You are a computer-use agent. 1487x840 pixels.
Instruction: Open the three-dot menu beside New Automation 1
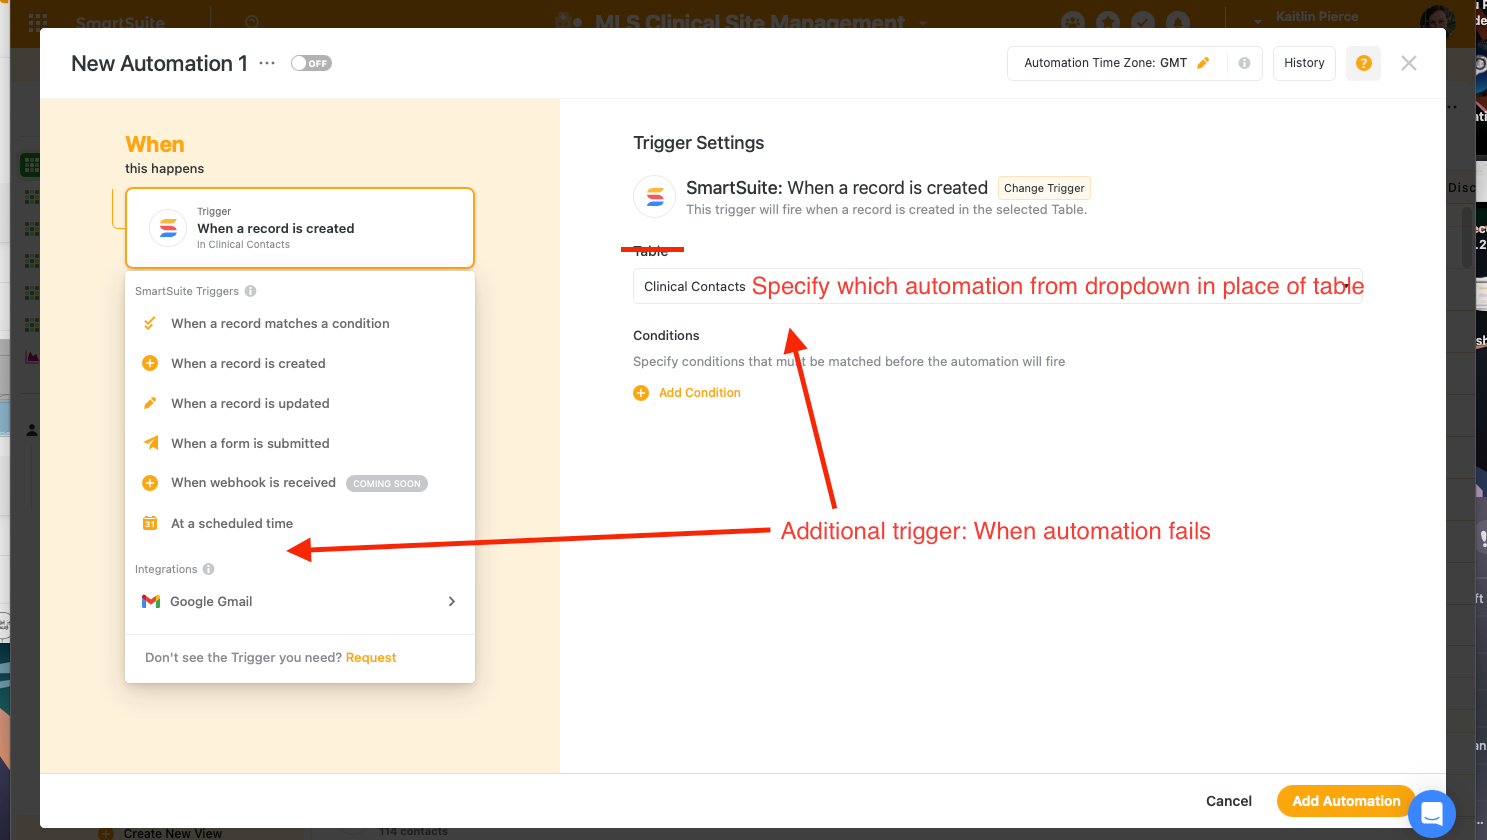click(x=267, y=63)
